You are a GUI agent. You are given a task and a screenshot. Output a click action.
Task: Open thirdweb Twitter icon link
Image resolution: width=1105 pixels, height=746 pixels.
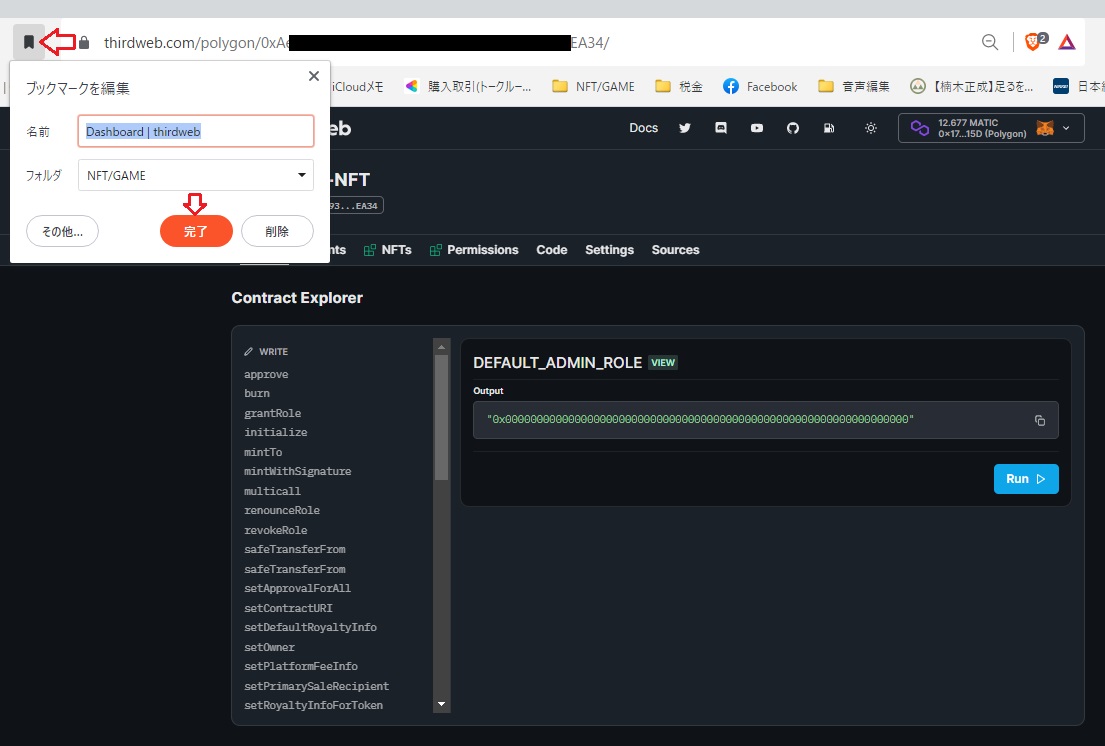click(685, 128)
